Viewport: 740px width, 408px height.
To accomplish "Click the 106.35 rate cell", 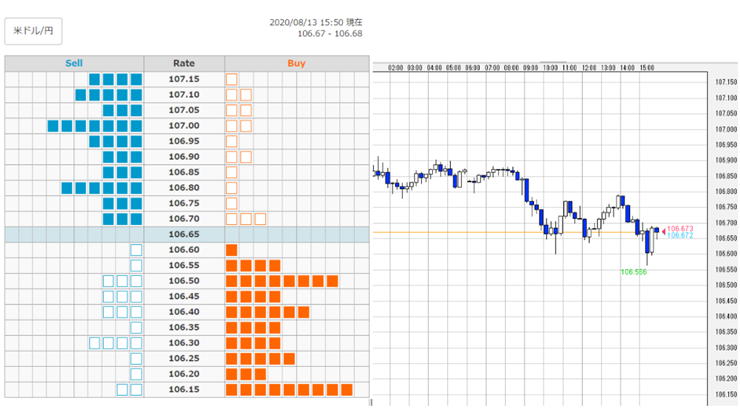I will (x=184, y=327).
